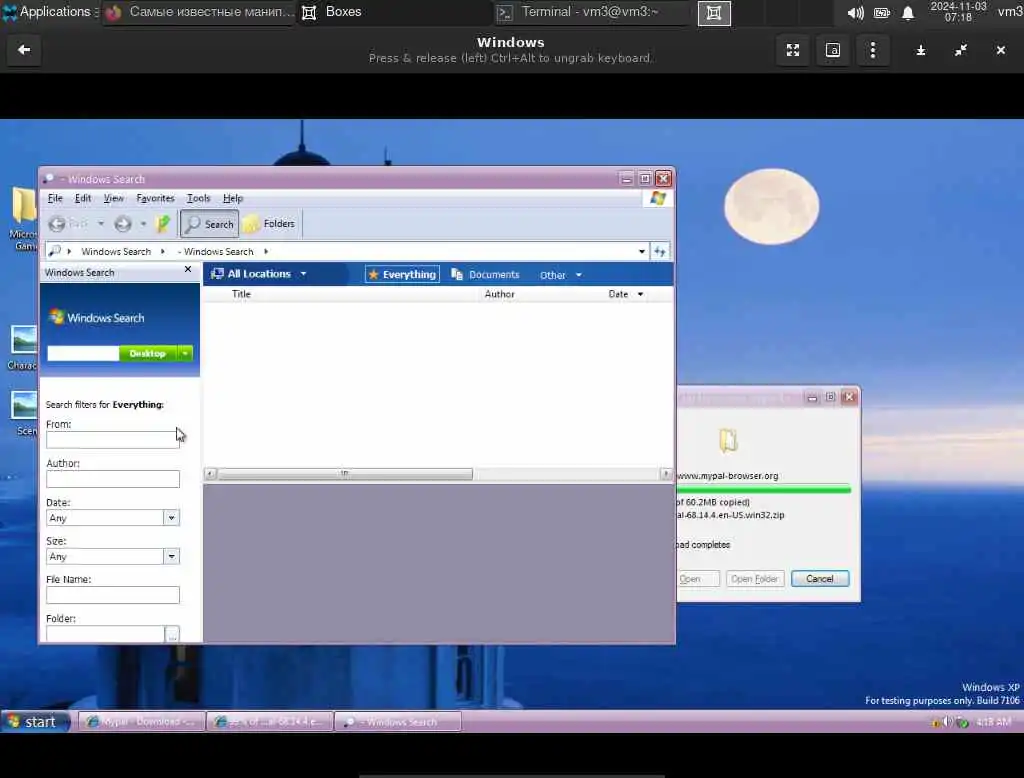Open the All Locations dropdown
This screenshot has width=1024, height=778.
(259, 274)
